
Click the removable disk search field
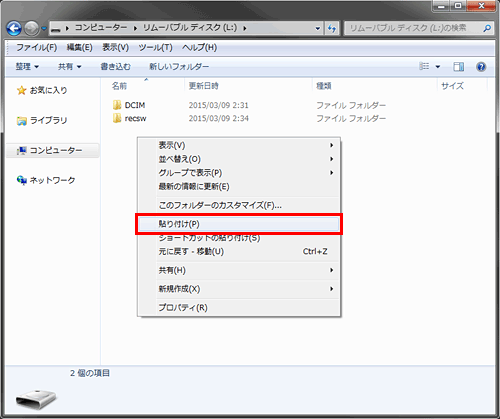414,28
